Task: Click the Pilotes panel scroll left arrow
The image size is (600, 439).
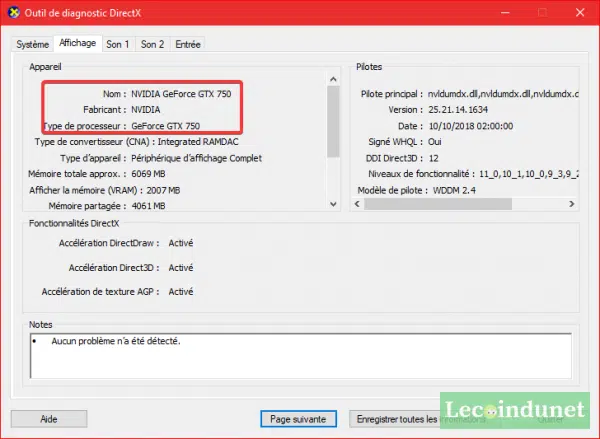Action: coord(357,204)
